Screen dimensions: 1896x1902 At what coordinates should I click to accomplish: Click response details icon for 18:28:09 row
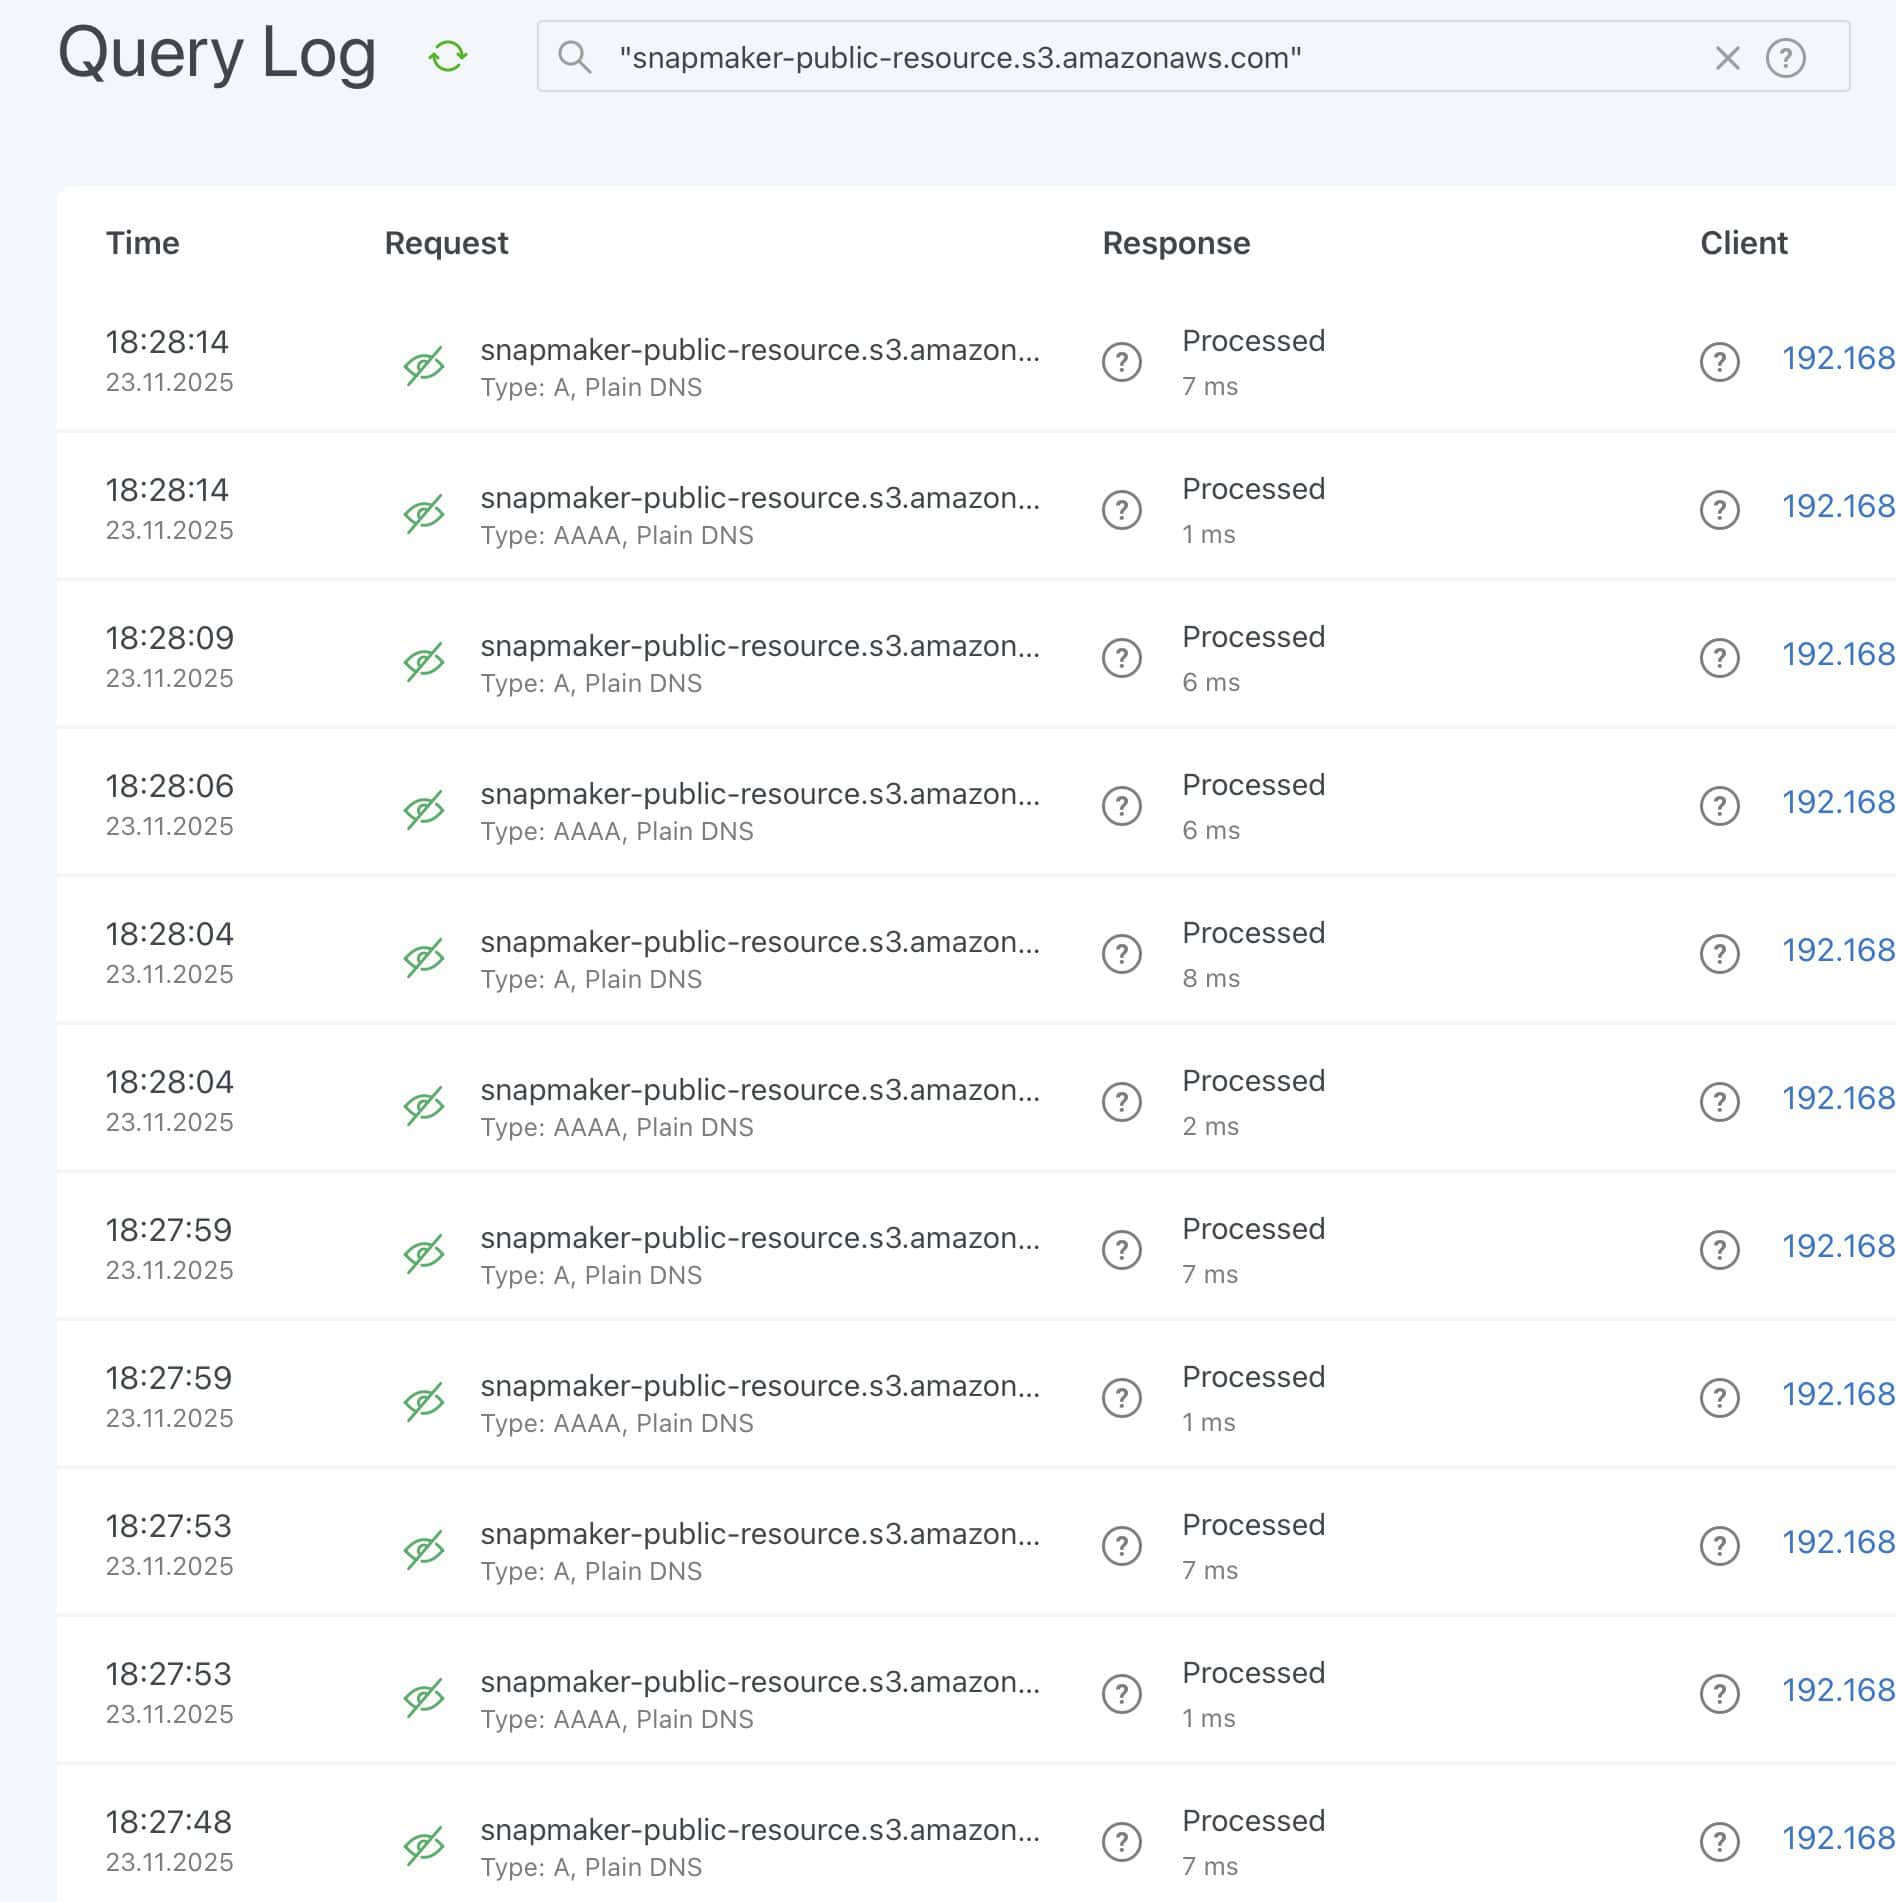point(1121,658)
